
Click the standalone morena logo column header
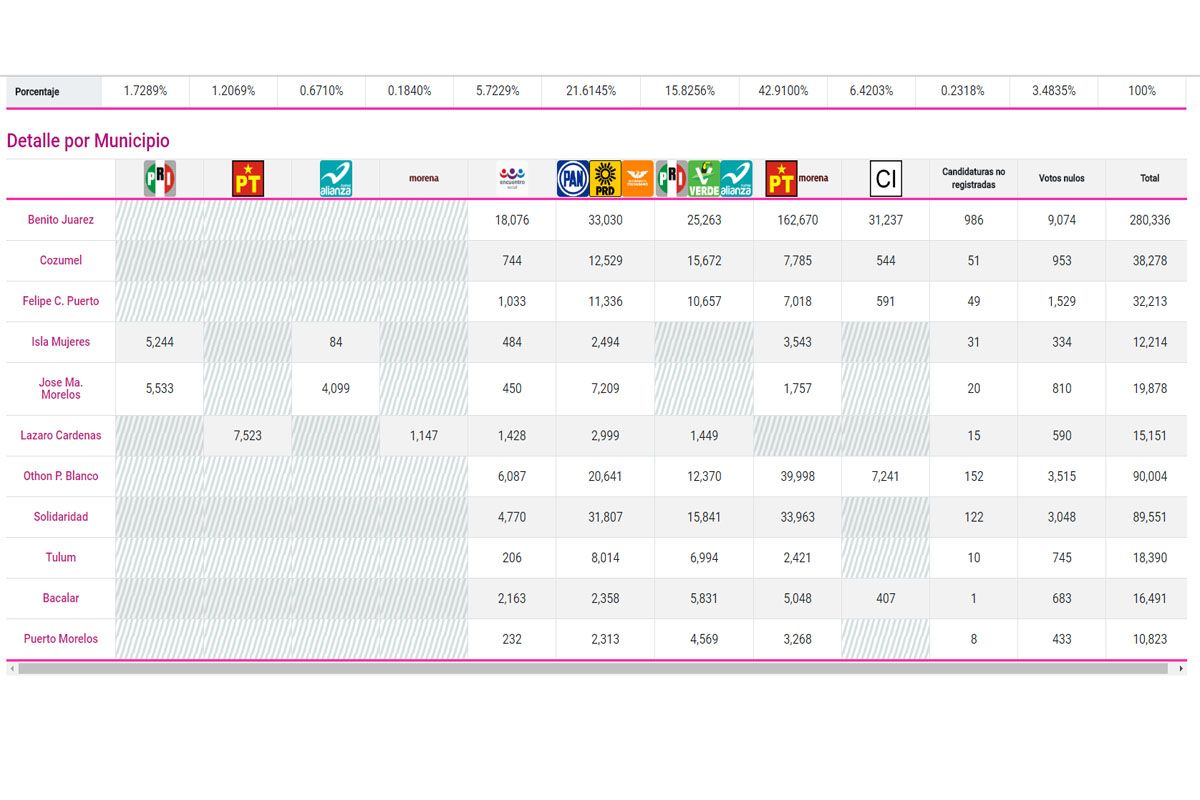423,178
